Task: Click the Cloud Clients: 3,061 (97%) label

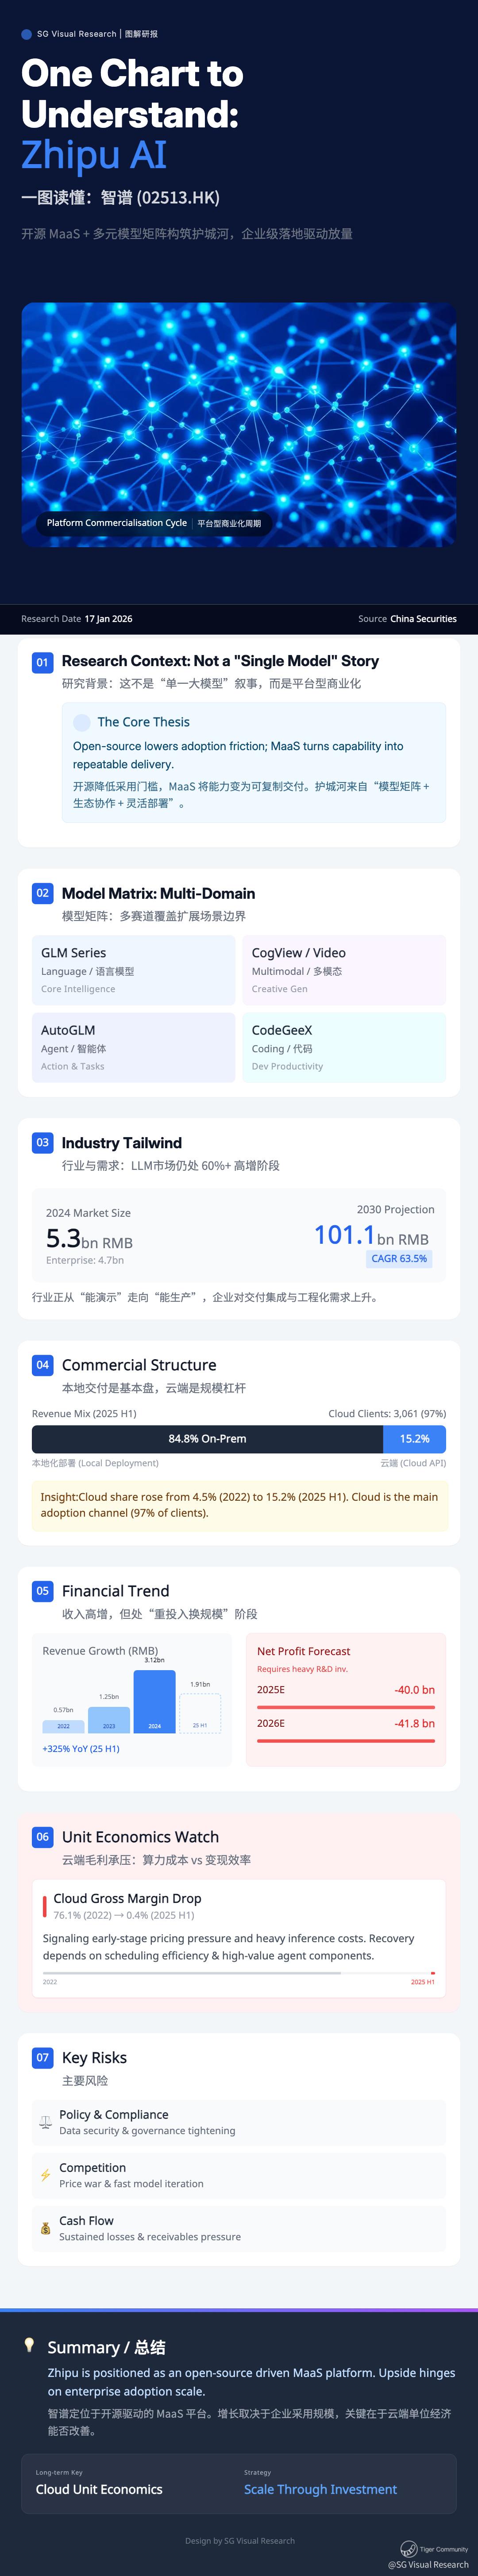Action: pyautogui.click(x=387, y=1414)
